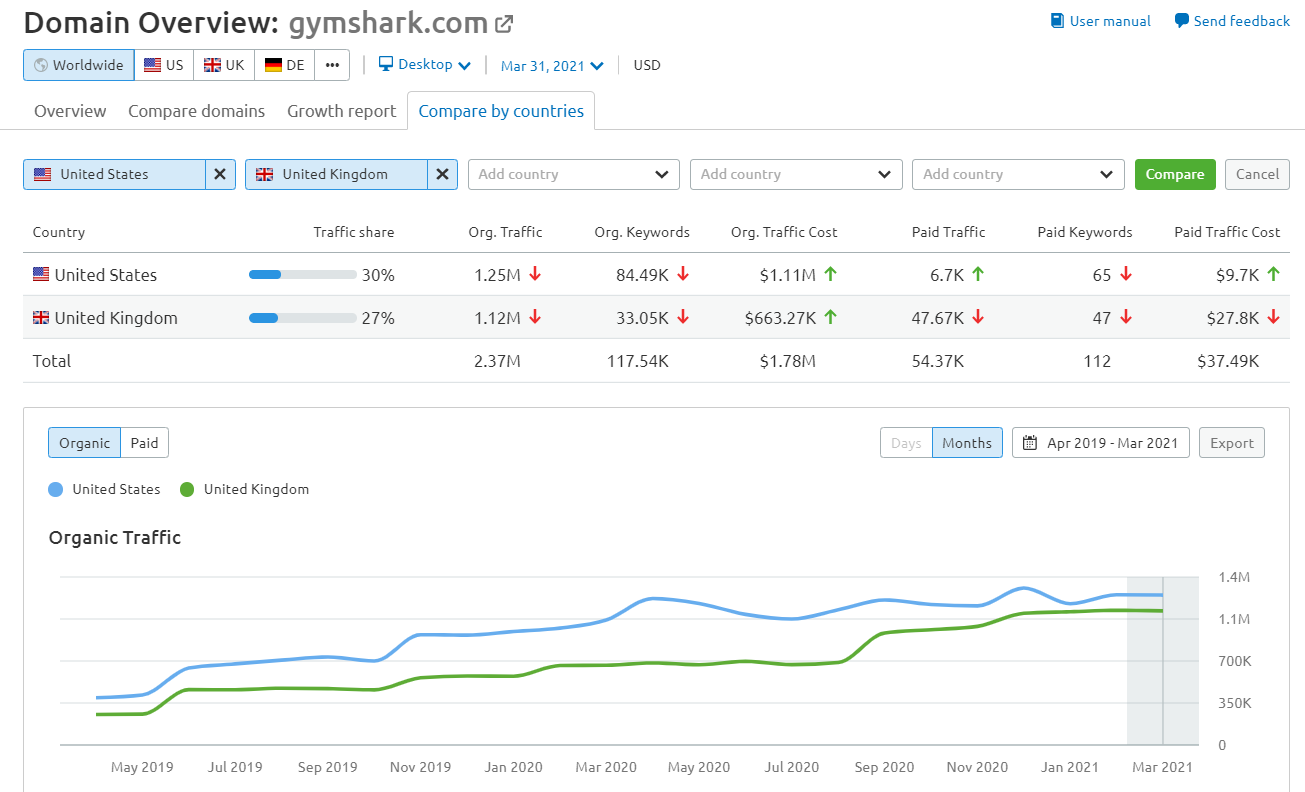Viewport: 1305px width, 792px height.
Task: Click the Cancel button
Action: (x=1257, y=174)
